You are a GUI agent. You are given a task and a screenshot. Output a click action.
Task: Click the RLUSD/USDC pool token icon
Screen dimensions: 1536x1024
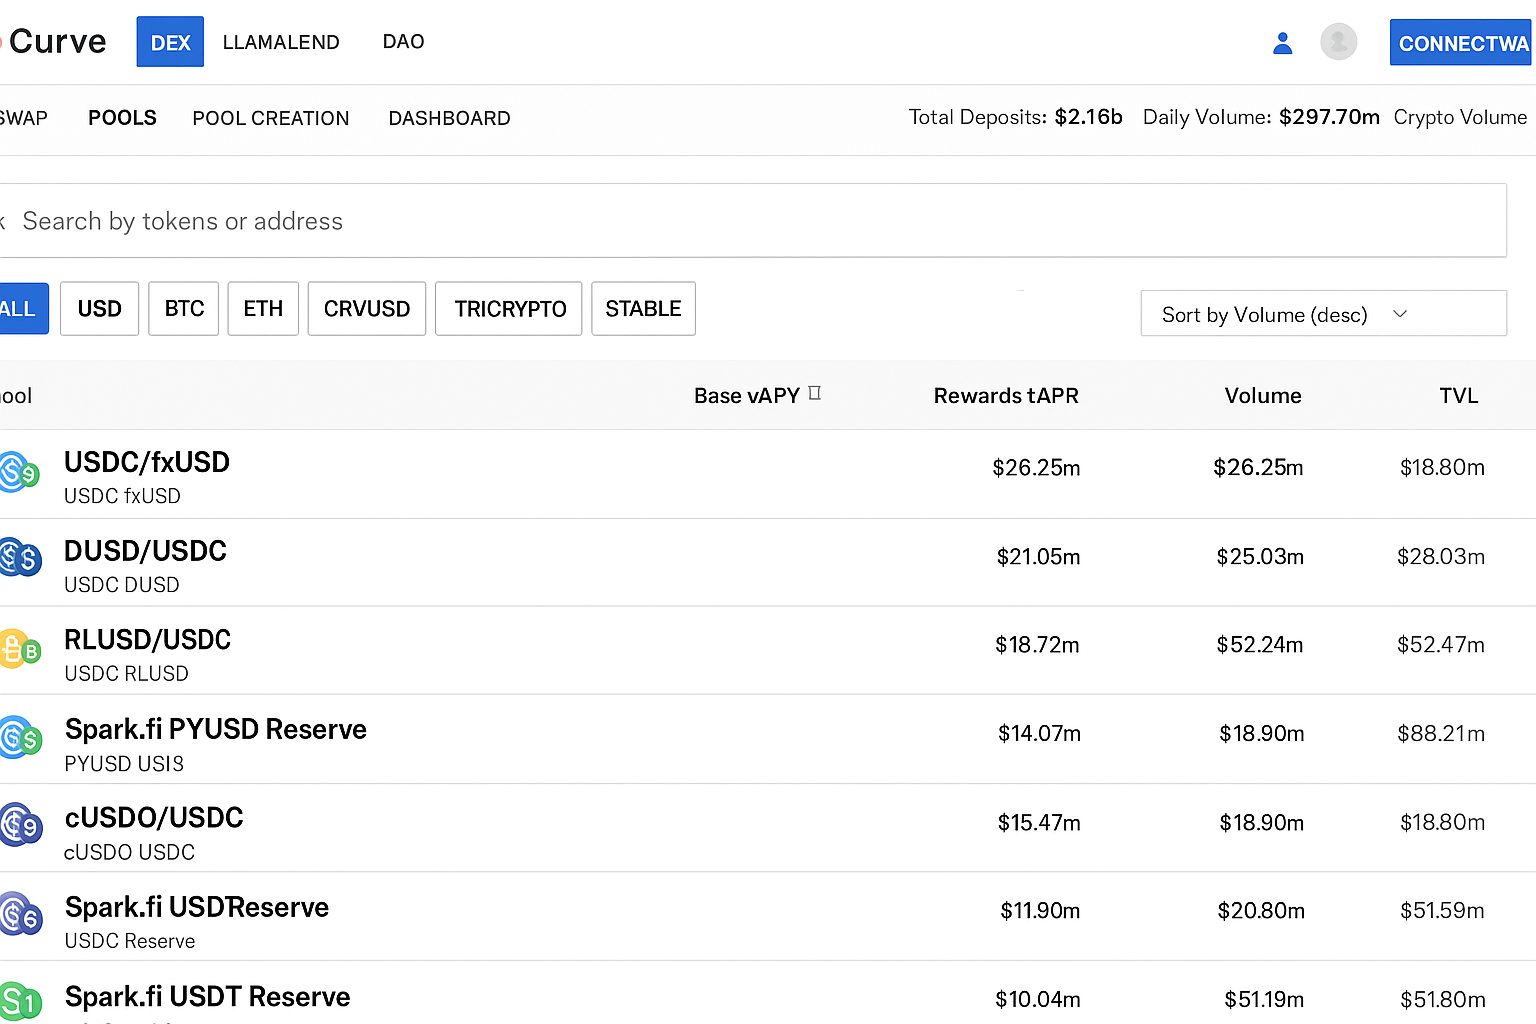coord(20,649)
